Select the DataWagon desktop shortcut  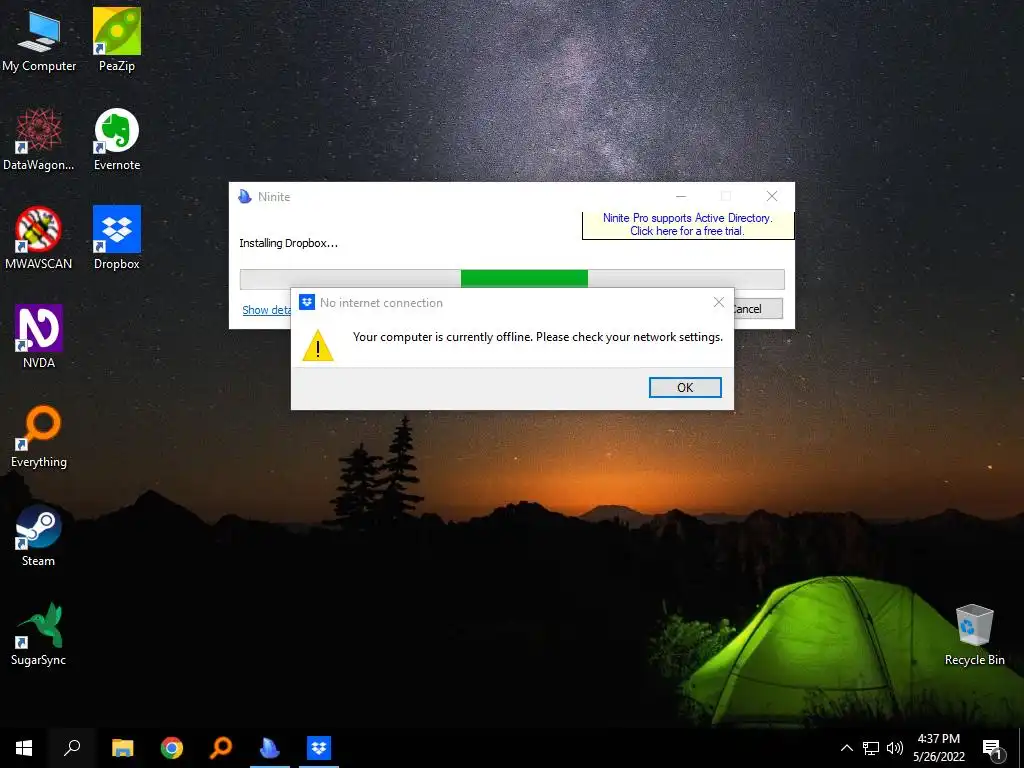point(39,139)
